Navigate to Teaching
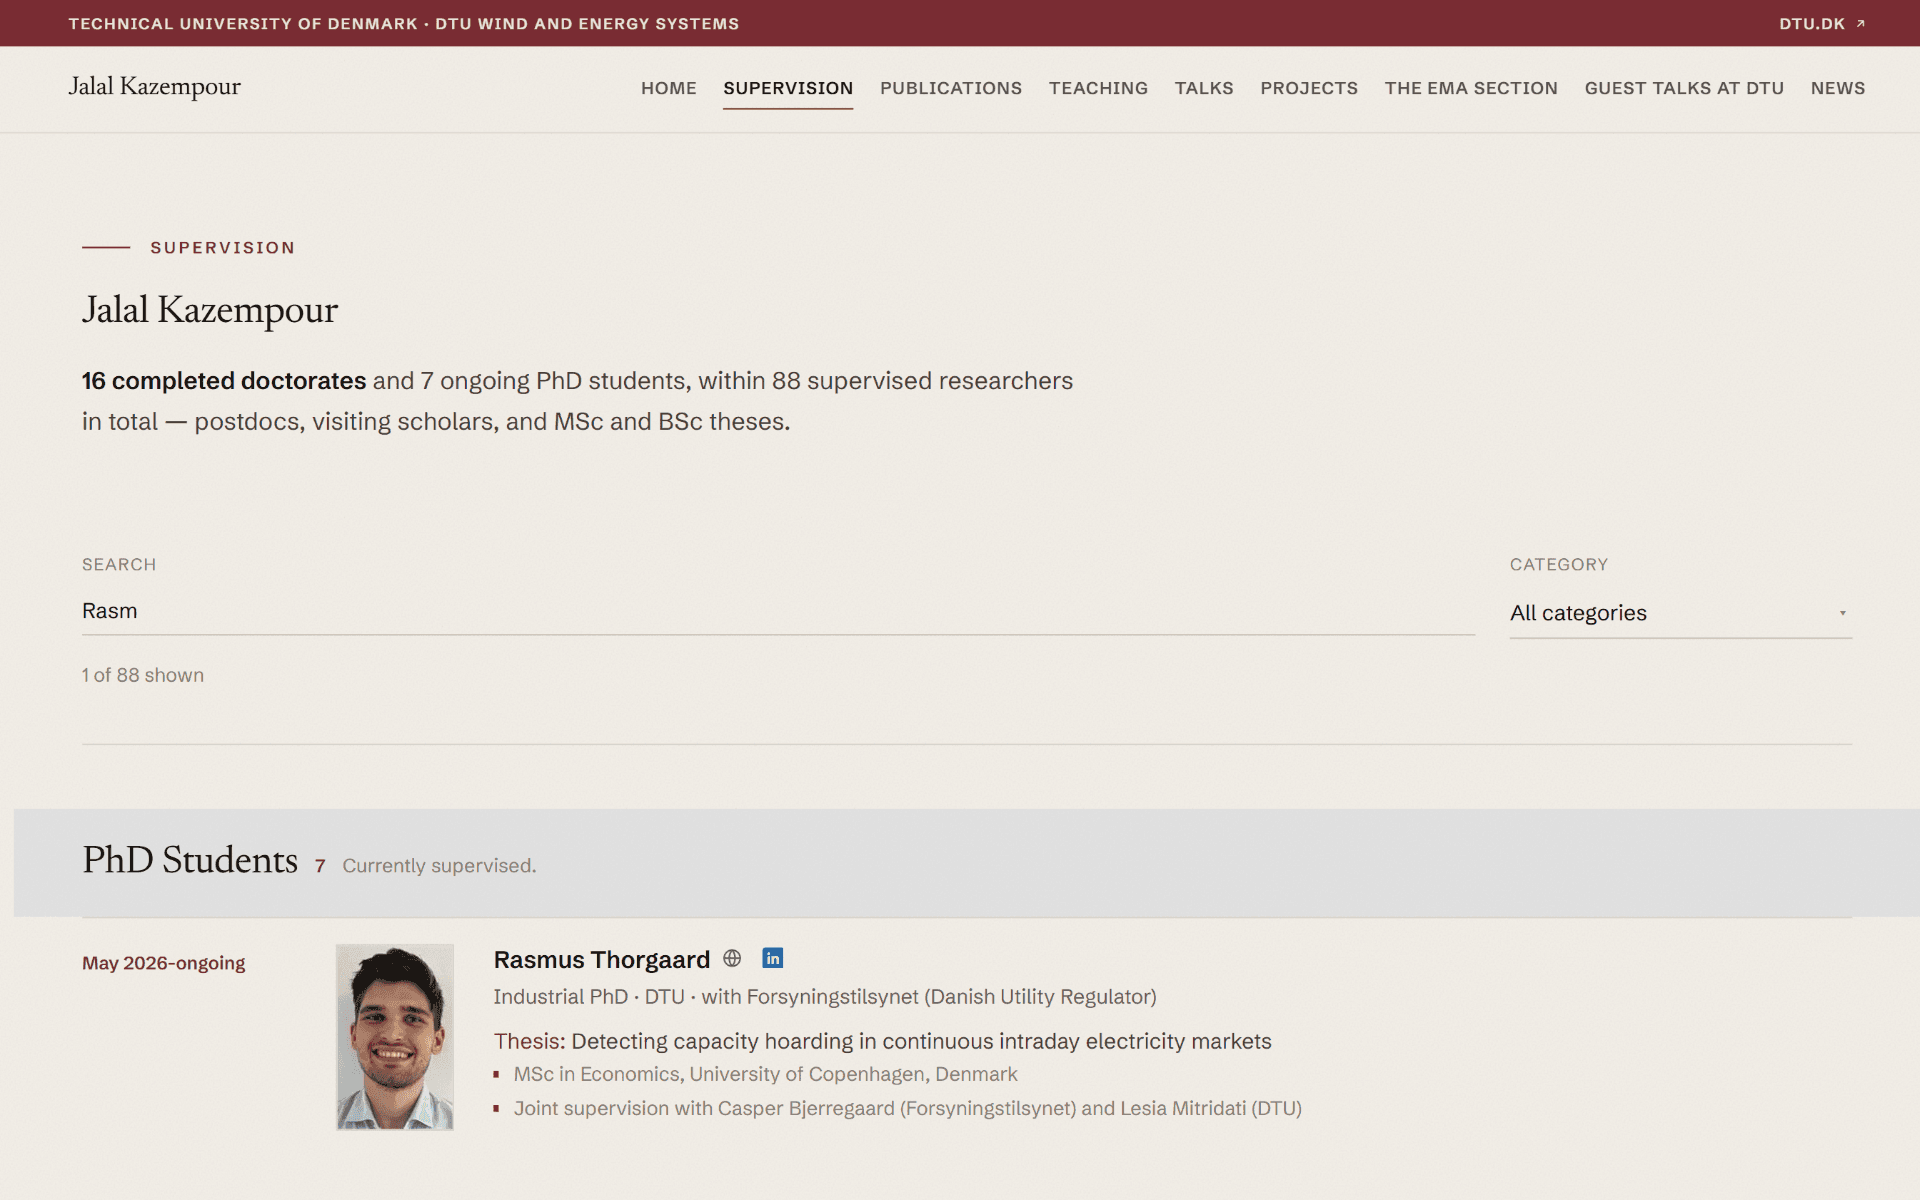The height and width of the screenshot is (1200, 1920). [1098, 88]
